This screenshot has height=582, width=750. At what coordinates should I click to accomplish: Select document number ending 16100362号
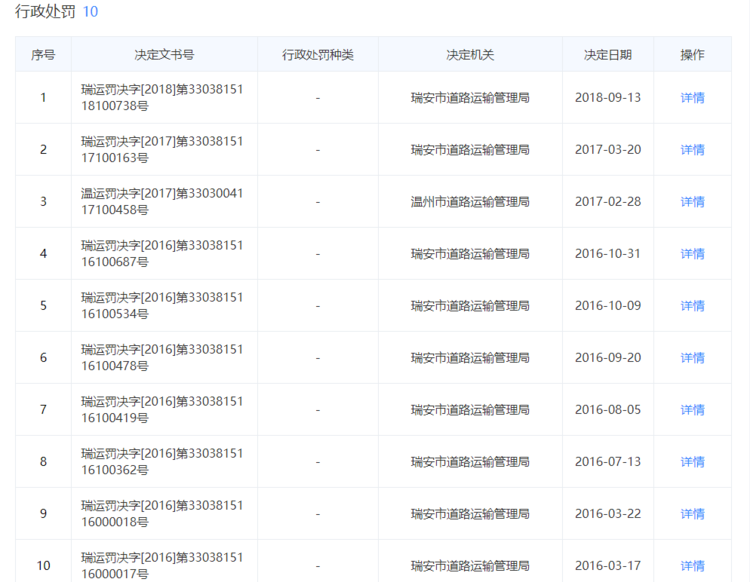tap(162, 462)
